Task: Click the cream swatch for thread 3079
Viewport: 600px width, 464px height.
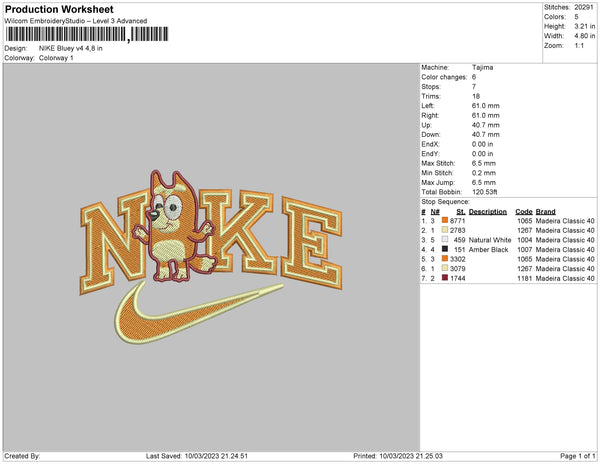Action: click(x=445, y=268)
